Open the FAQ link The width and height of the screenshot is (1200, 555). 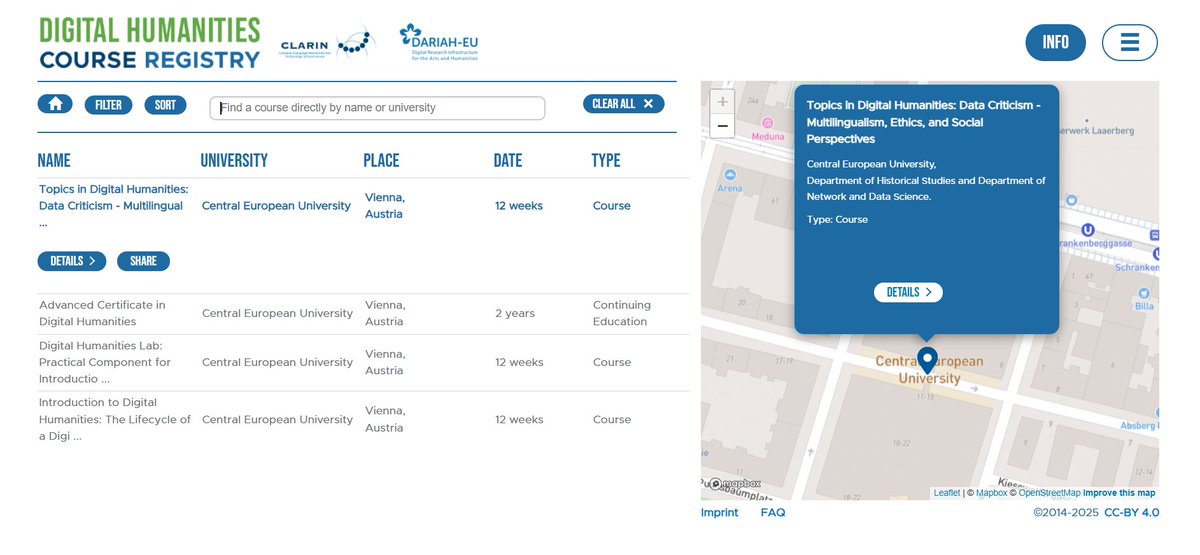(773, 513)
